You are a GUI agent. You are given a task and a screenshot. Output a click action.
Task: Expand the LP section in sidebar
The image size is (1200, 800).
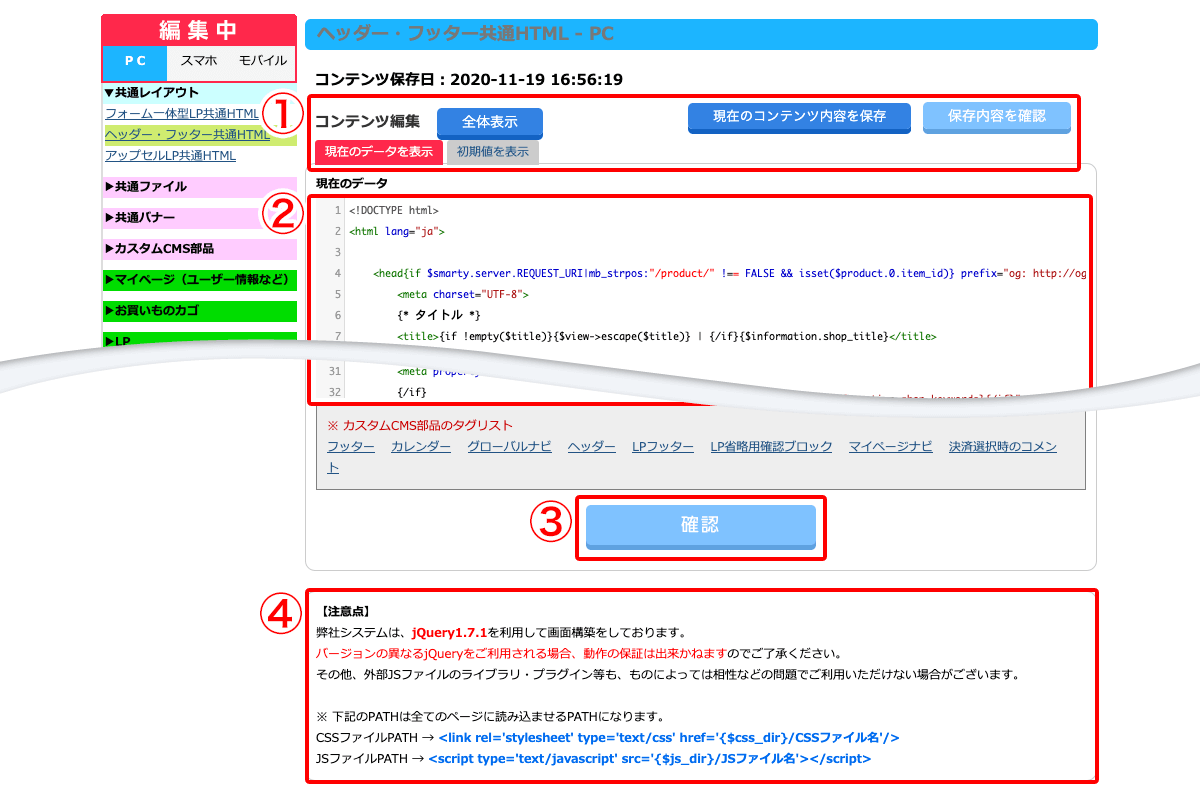200,340
